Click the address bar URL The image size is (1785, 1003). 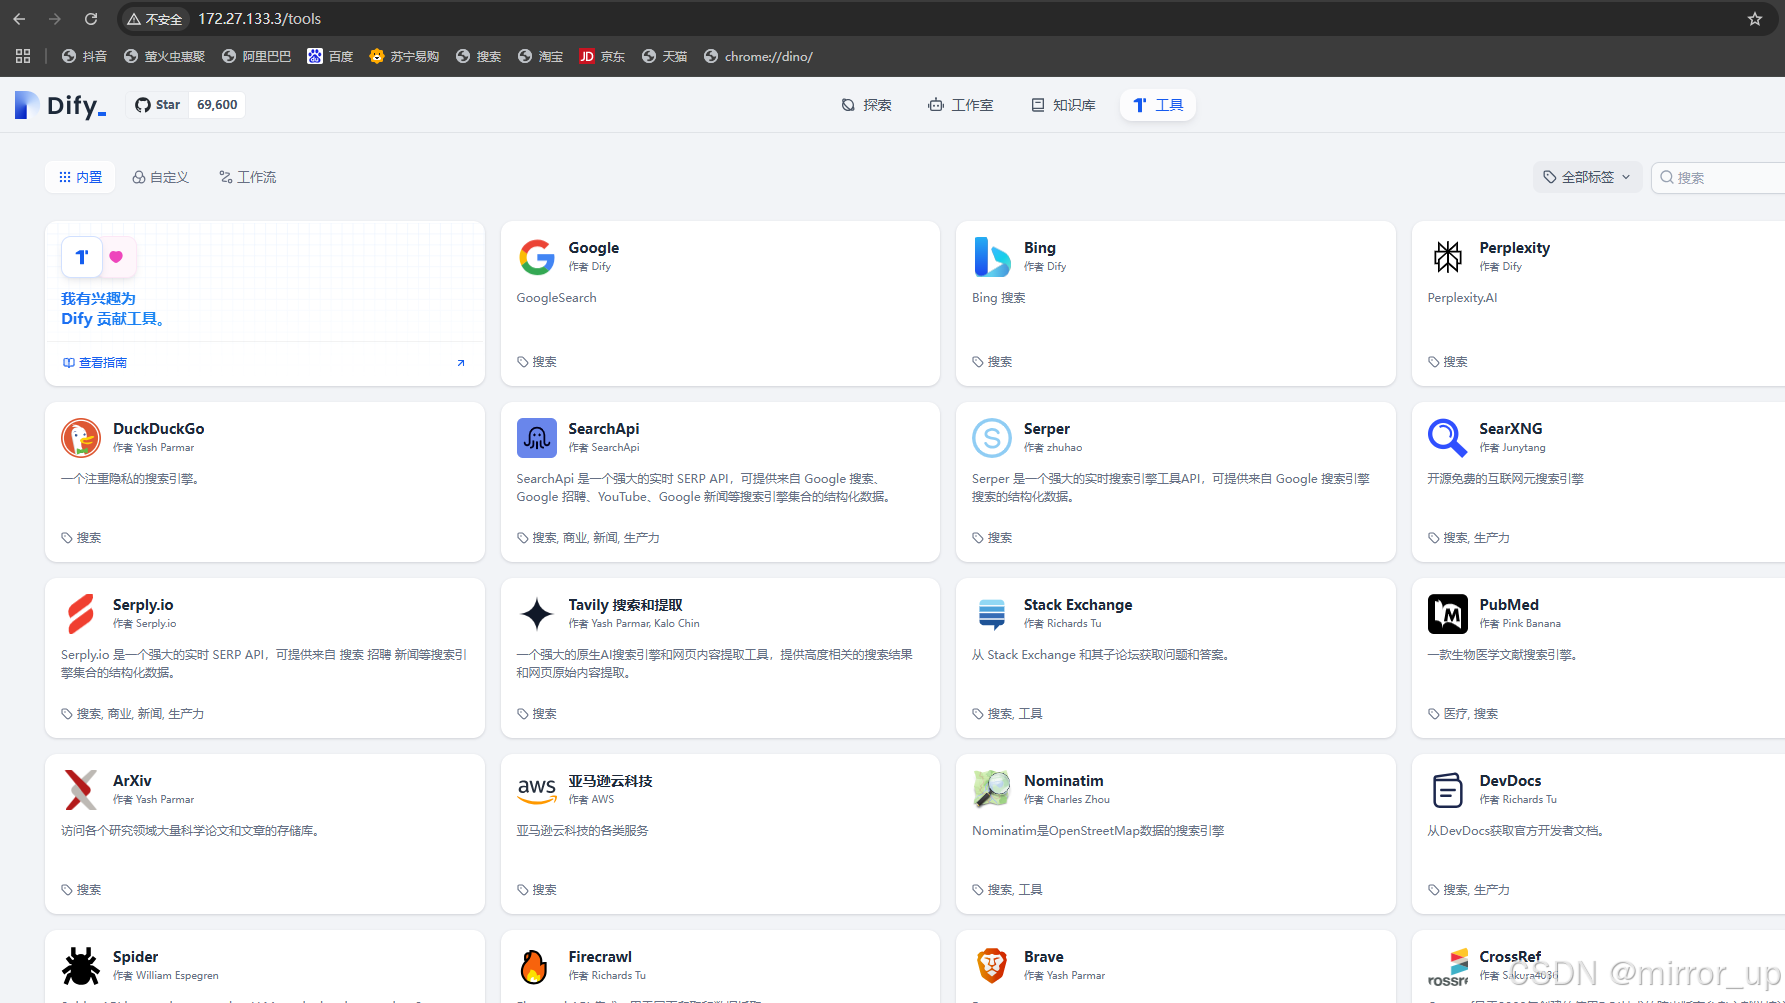pyautogui.click(x=259, y=19)
